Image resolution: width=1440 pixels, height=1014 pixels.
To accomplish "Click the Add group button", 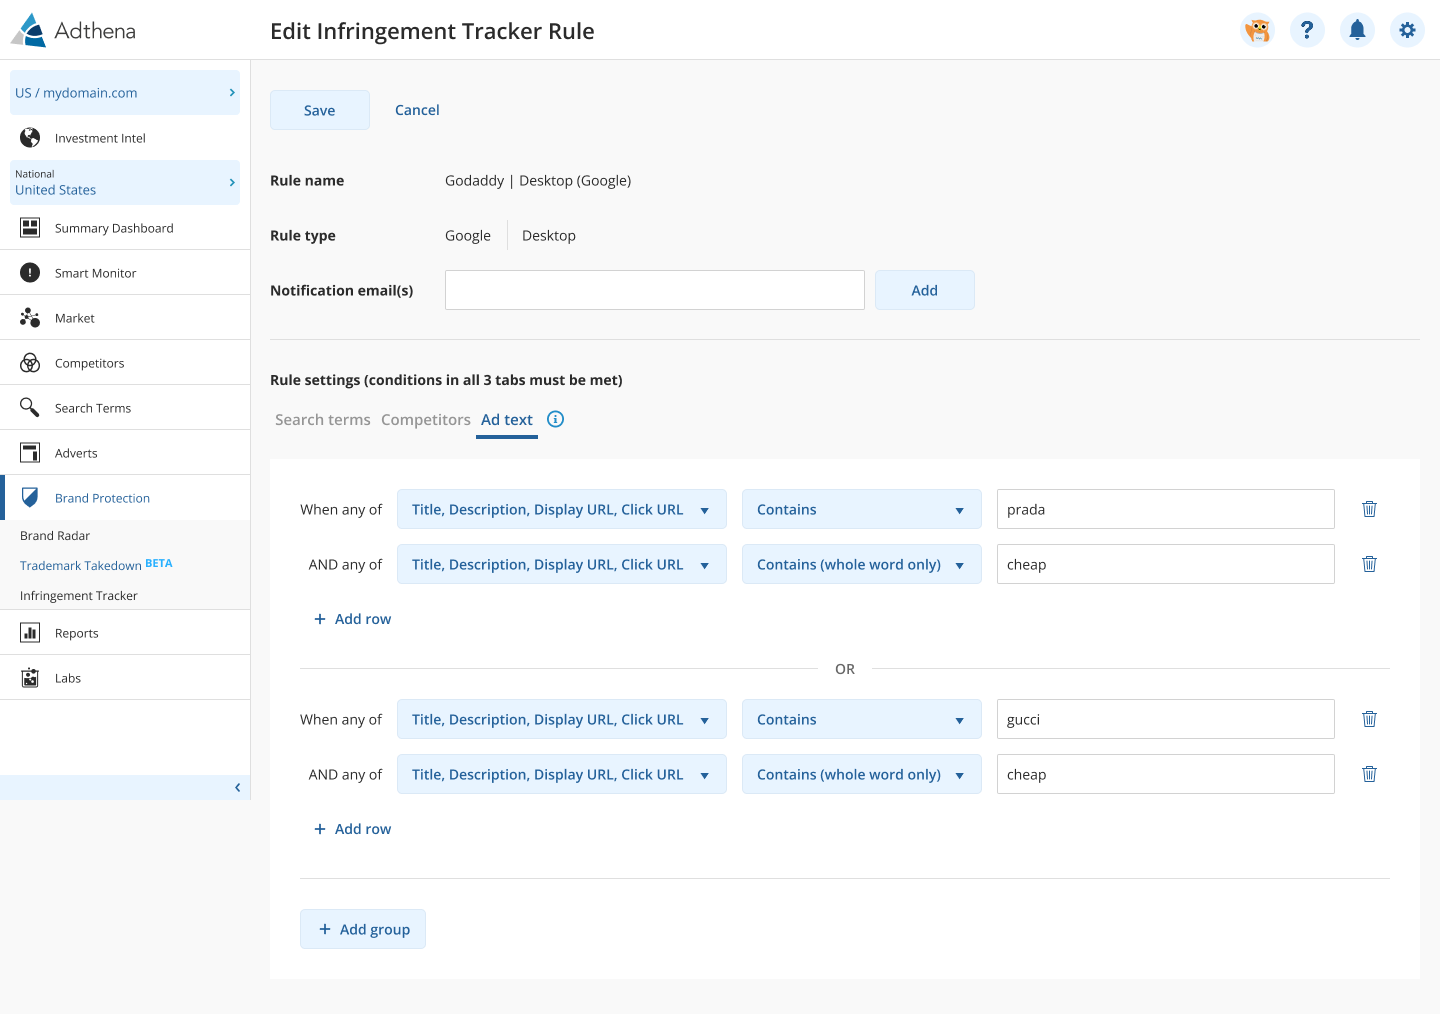I will tap(363, 929).
